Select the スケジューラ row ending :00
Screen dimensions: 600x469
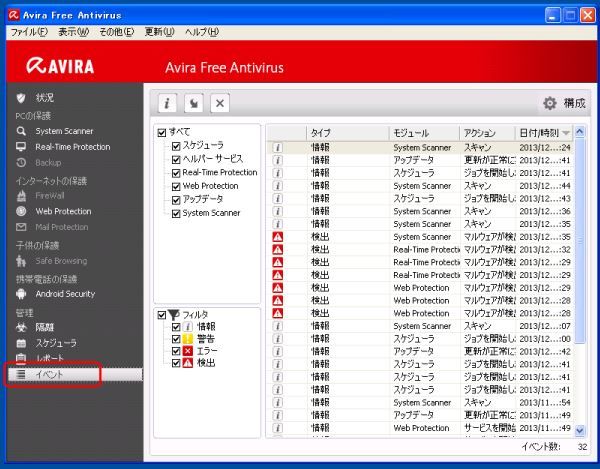(x=419, y=339)
